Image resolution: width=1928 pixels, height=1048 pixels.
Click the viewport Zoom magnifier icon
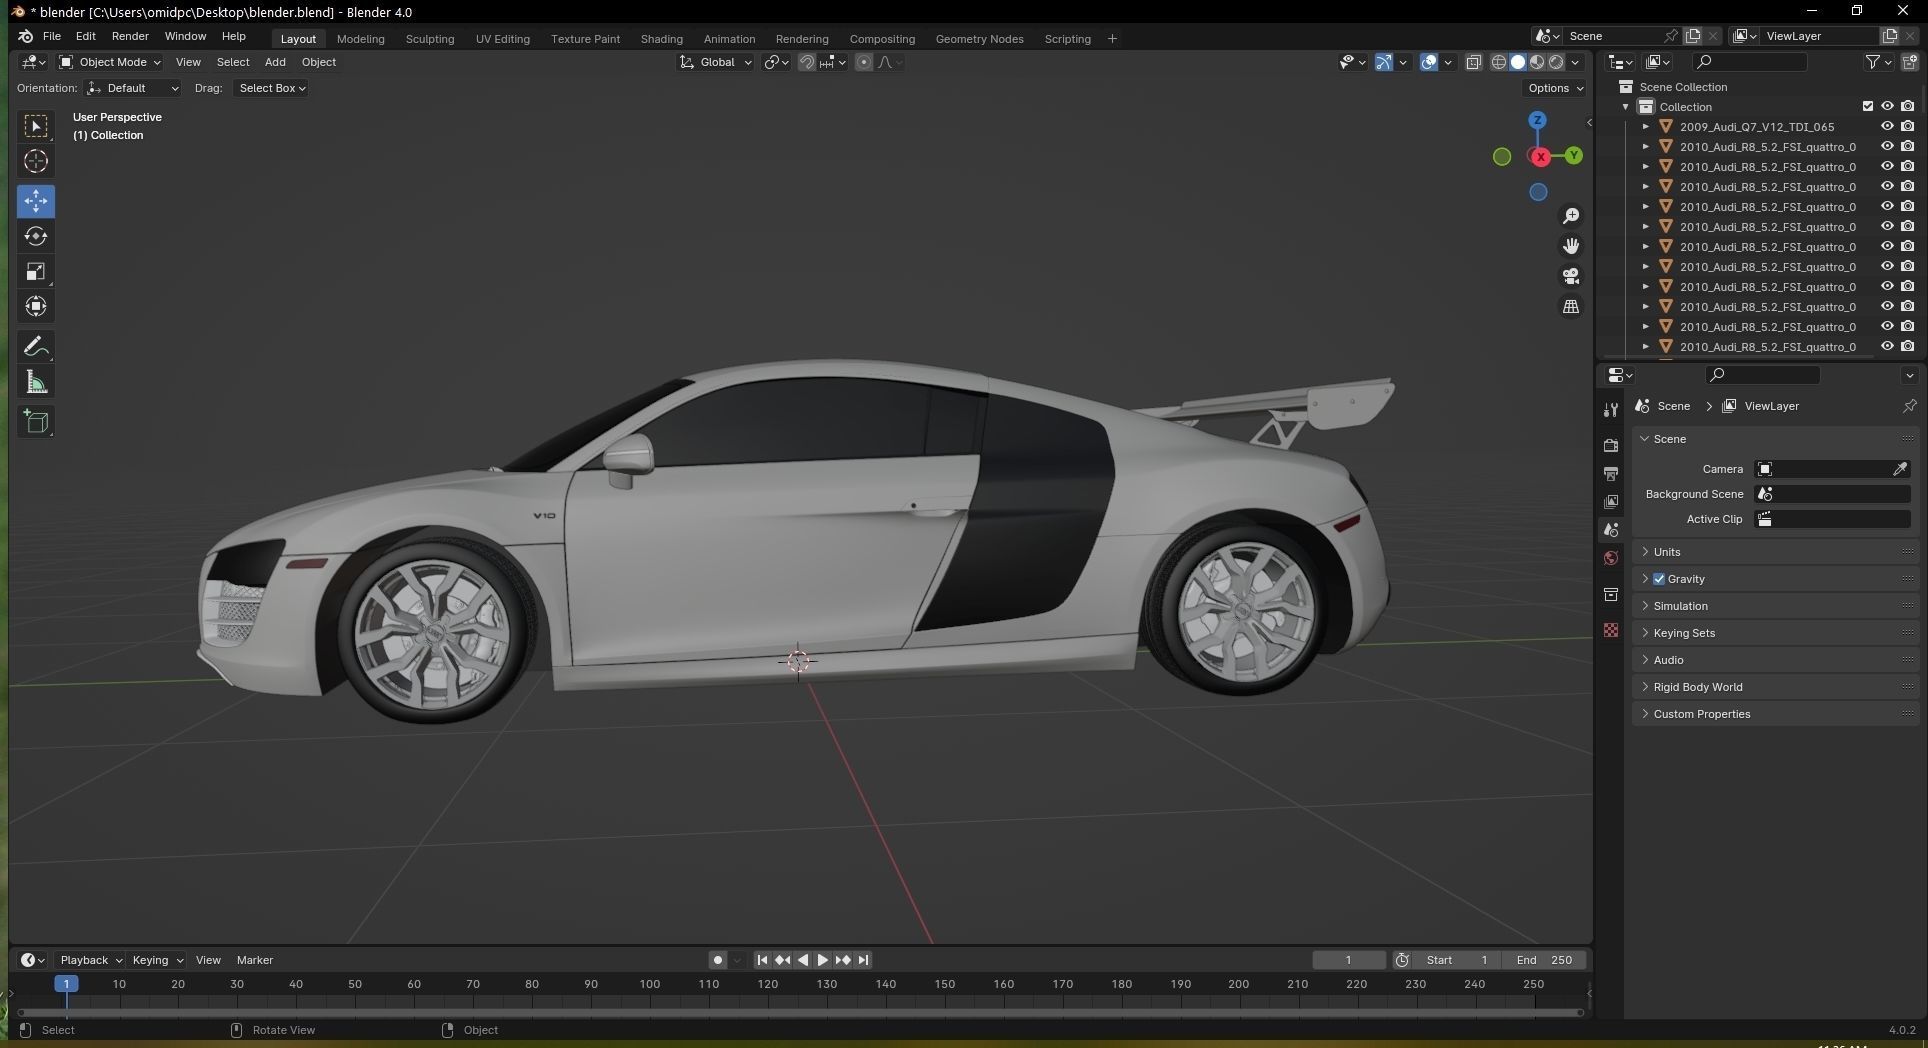pos(1571,216)
